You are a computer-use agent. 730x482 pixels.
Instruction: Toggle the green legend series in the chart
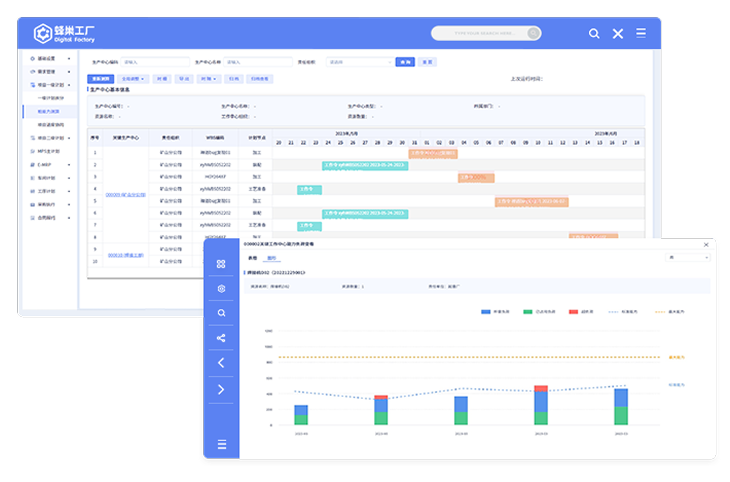pyautogui.click(x=532, y=312)
